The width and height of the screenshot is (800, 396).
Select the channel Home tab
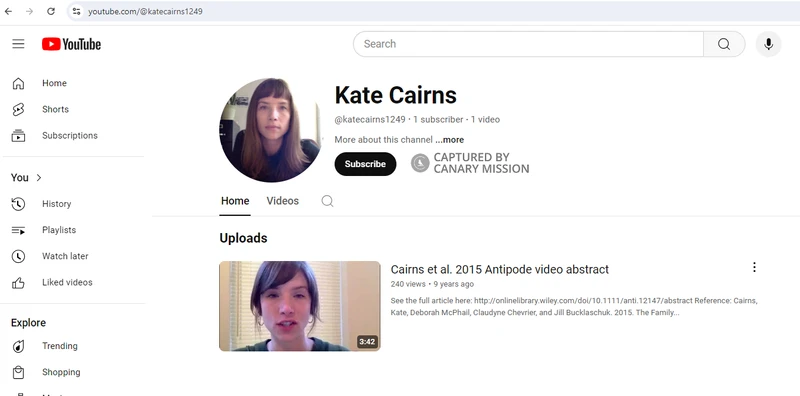(x=235, y=201)
